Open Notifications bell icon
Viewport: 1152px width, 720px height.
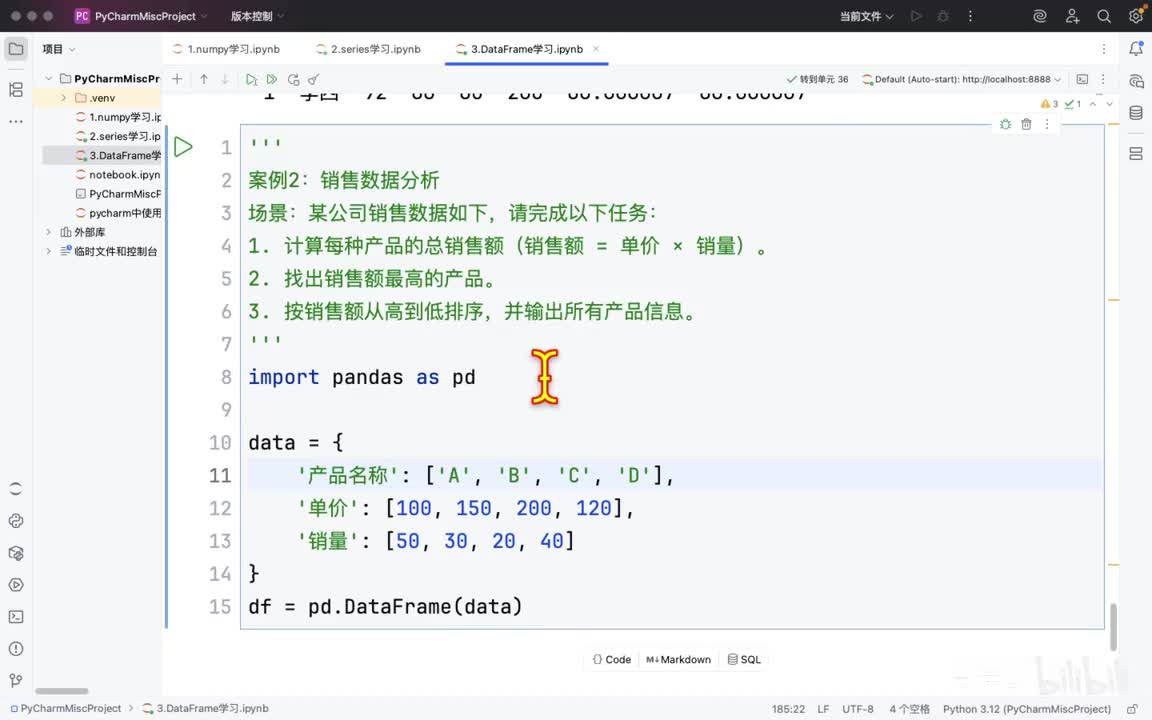(1136, 49)
